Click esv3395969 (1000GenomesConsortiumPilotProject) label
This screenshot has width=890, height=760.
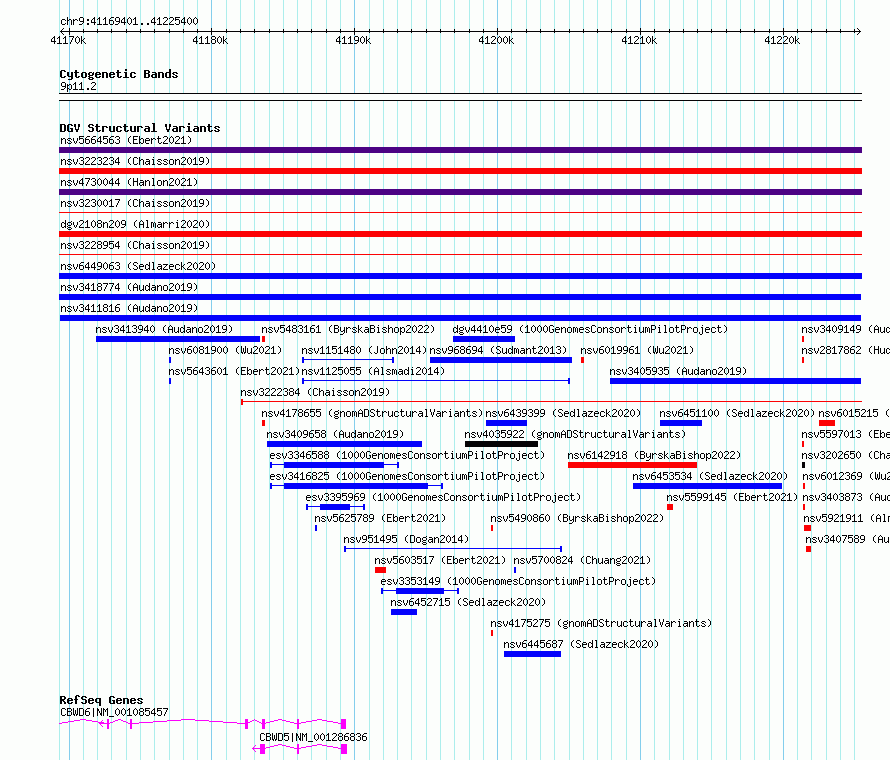coord(443,497)
